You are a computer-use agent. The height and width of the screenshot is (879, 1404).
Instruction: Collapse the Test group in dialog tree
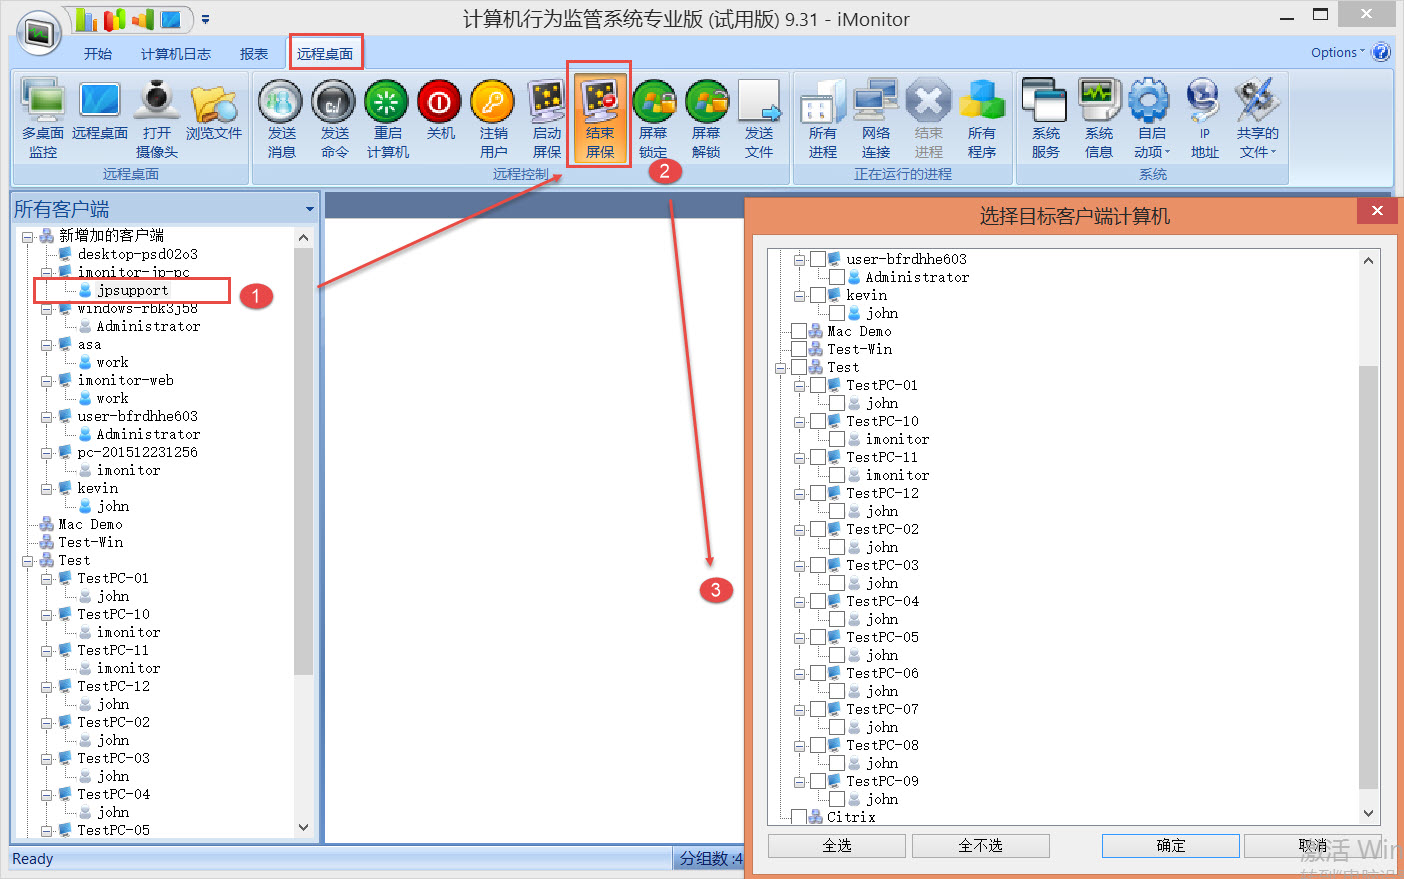point(780,368)
